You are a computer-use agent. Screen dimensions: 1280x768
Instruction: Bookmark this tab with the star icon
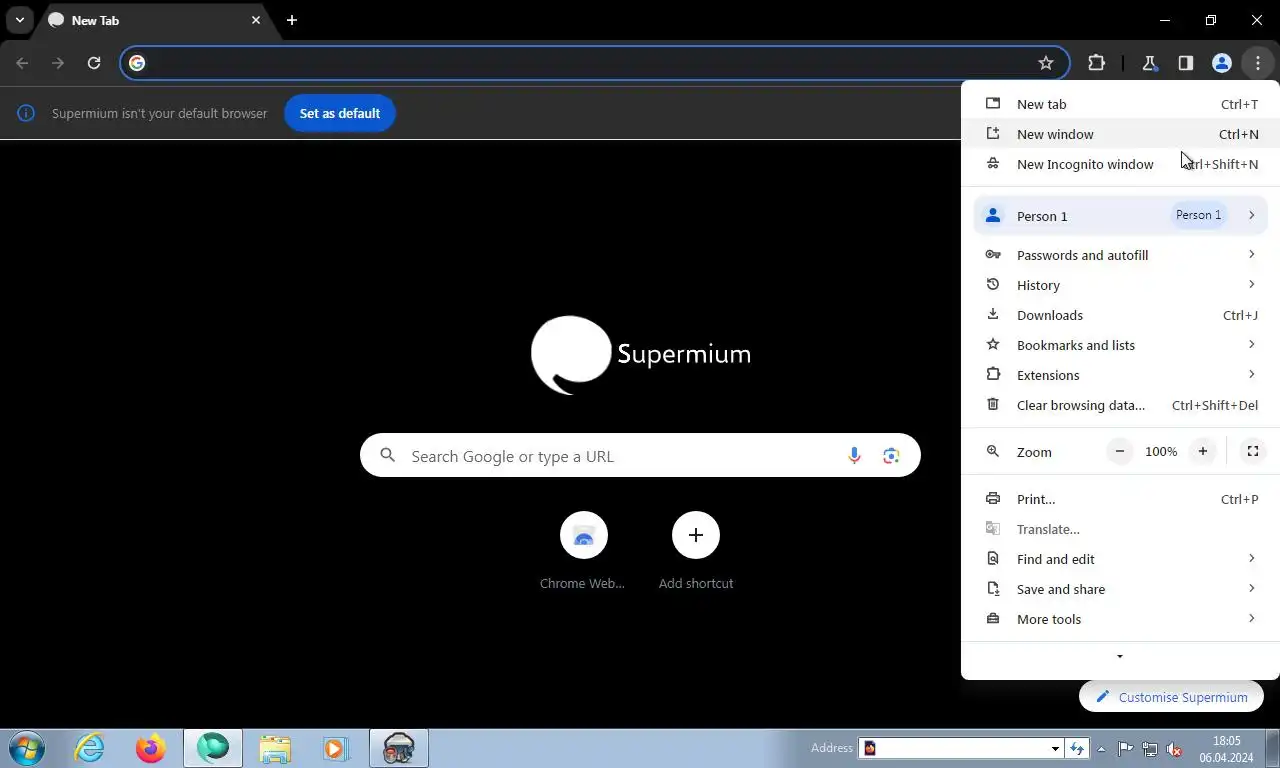coord(1046,63)
